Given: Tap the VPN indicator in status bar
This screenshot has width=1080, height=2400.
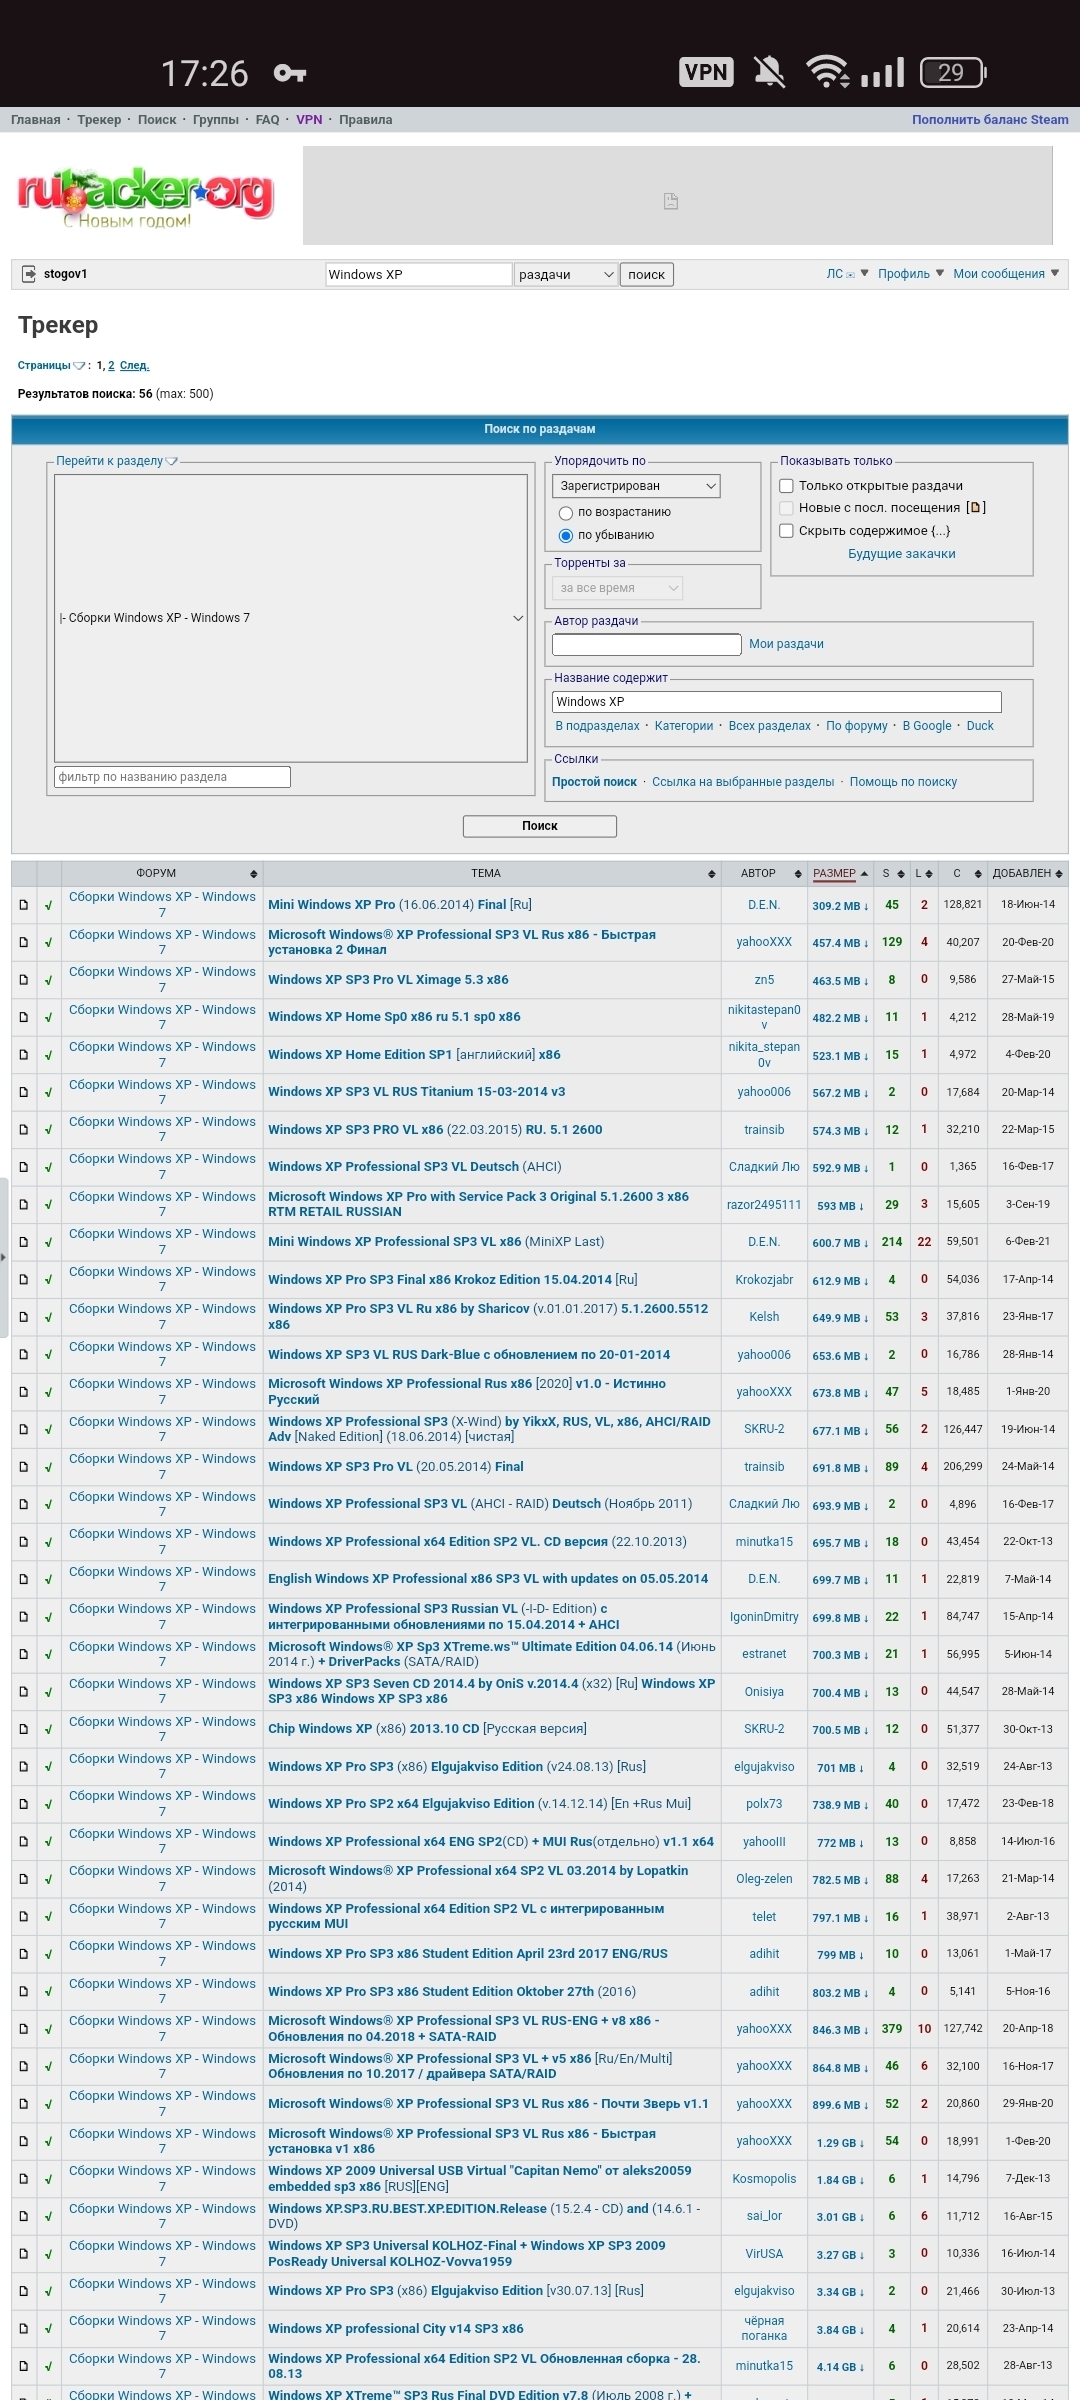Looking at the screenshot, I should point(707,72).
